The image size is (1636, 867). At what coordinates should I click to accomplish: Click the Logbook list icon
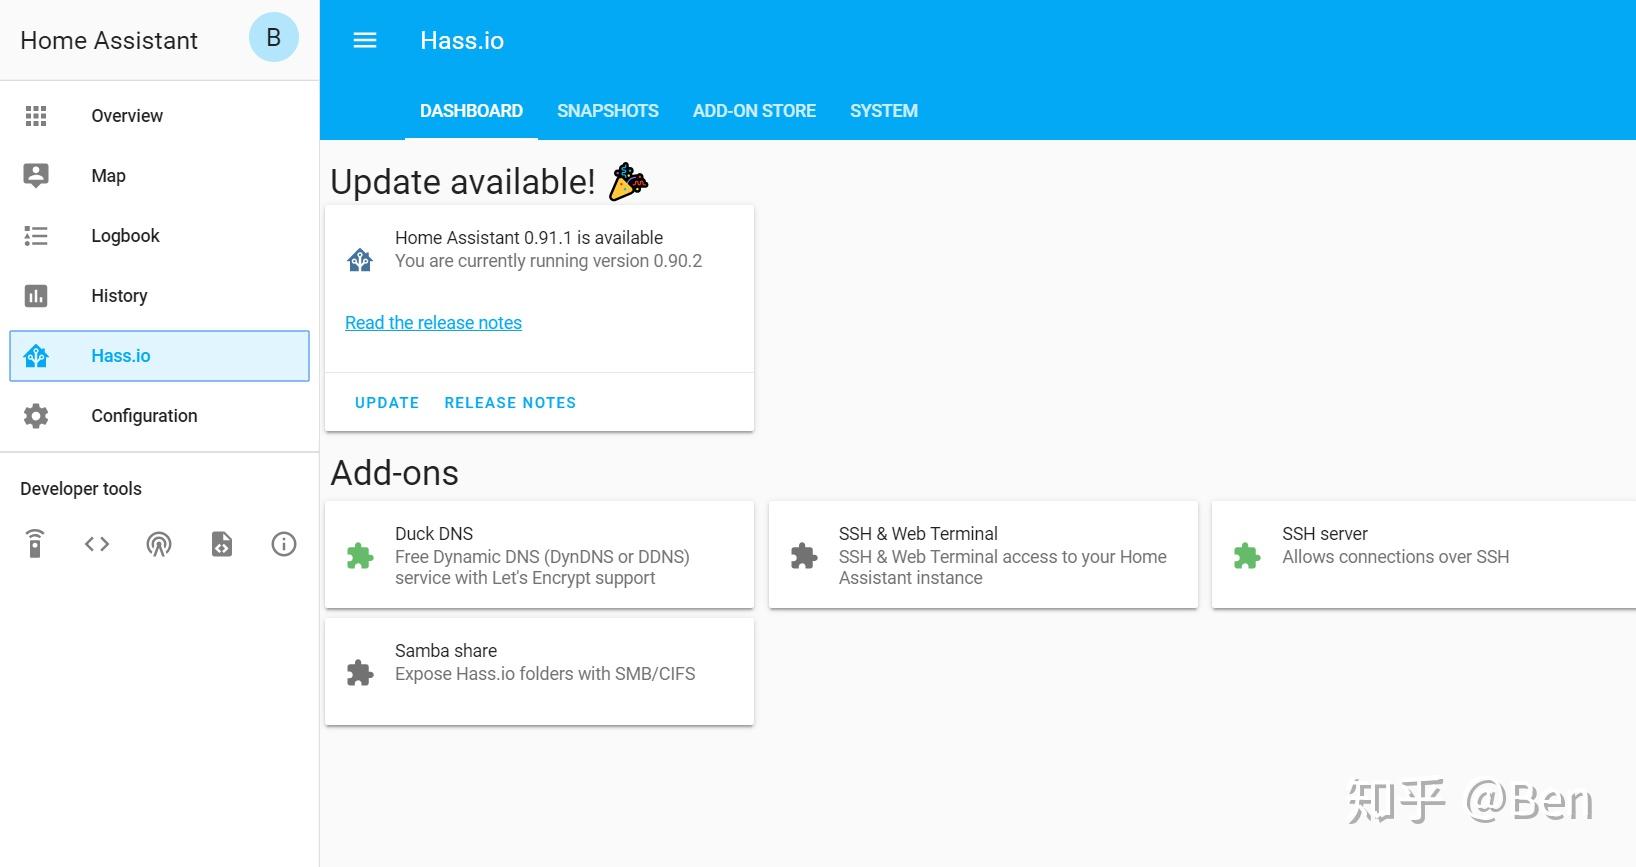(36, 236)
